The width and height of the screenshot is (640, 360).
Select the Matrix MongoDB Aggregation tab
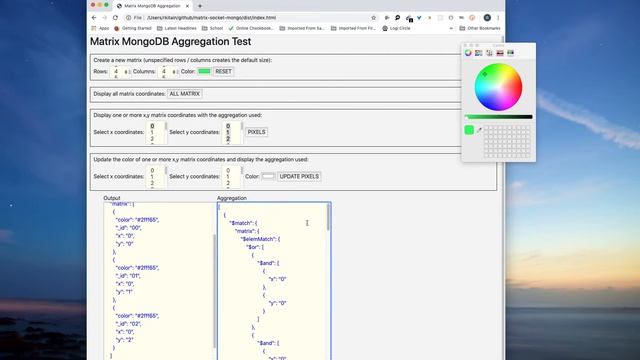pyautogui.click(x=152, y=6)
